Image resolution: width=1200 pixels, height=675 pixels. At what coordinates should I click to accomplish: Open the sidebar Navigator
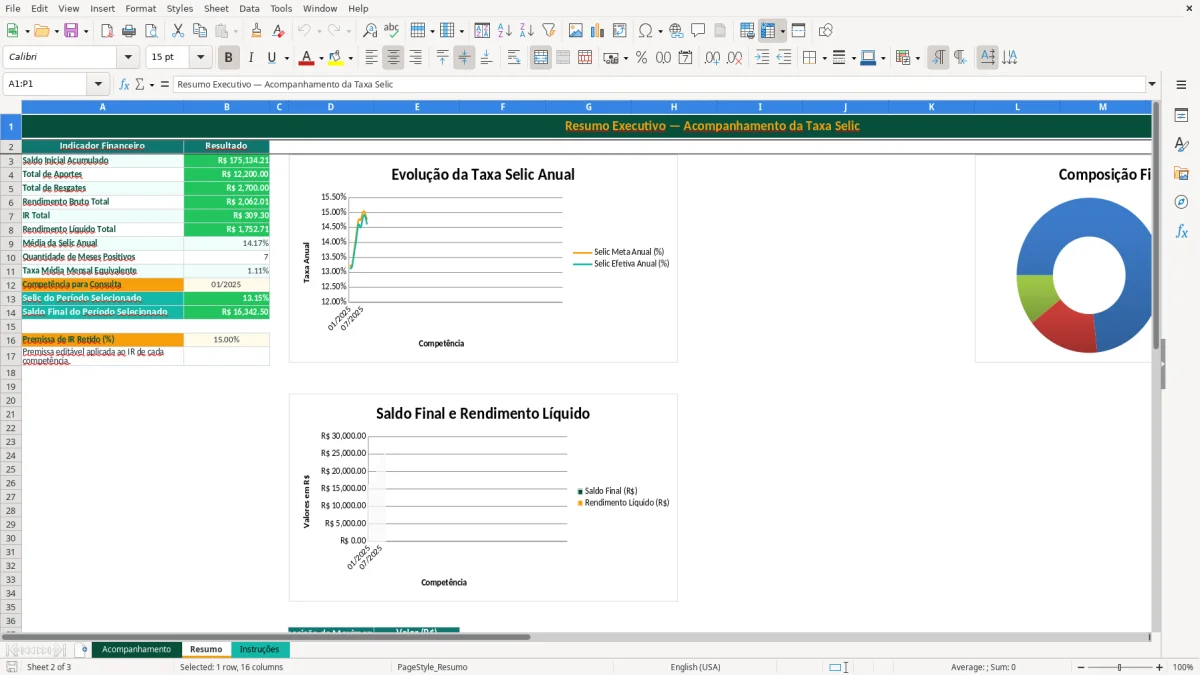point(1181,203)
